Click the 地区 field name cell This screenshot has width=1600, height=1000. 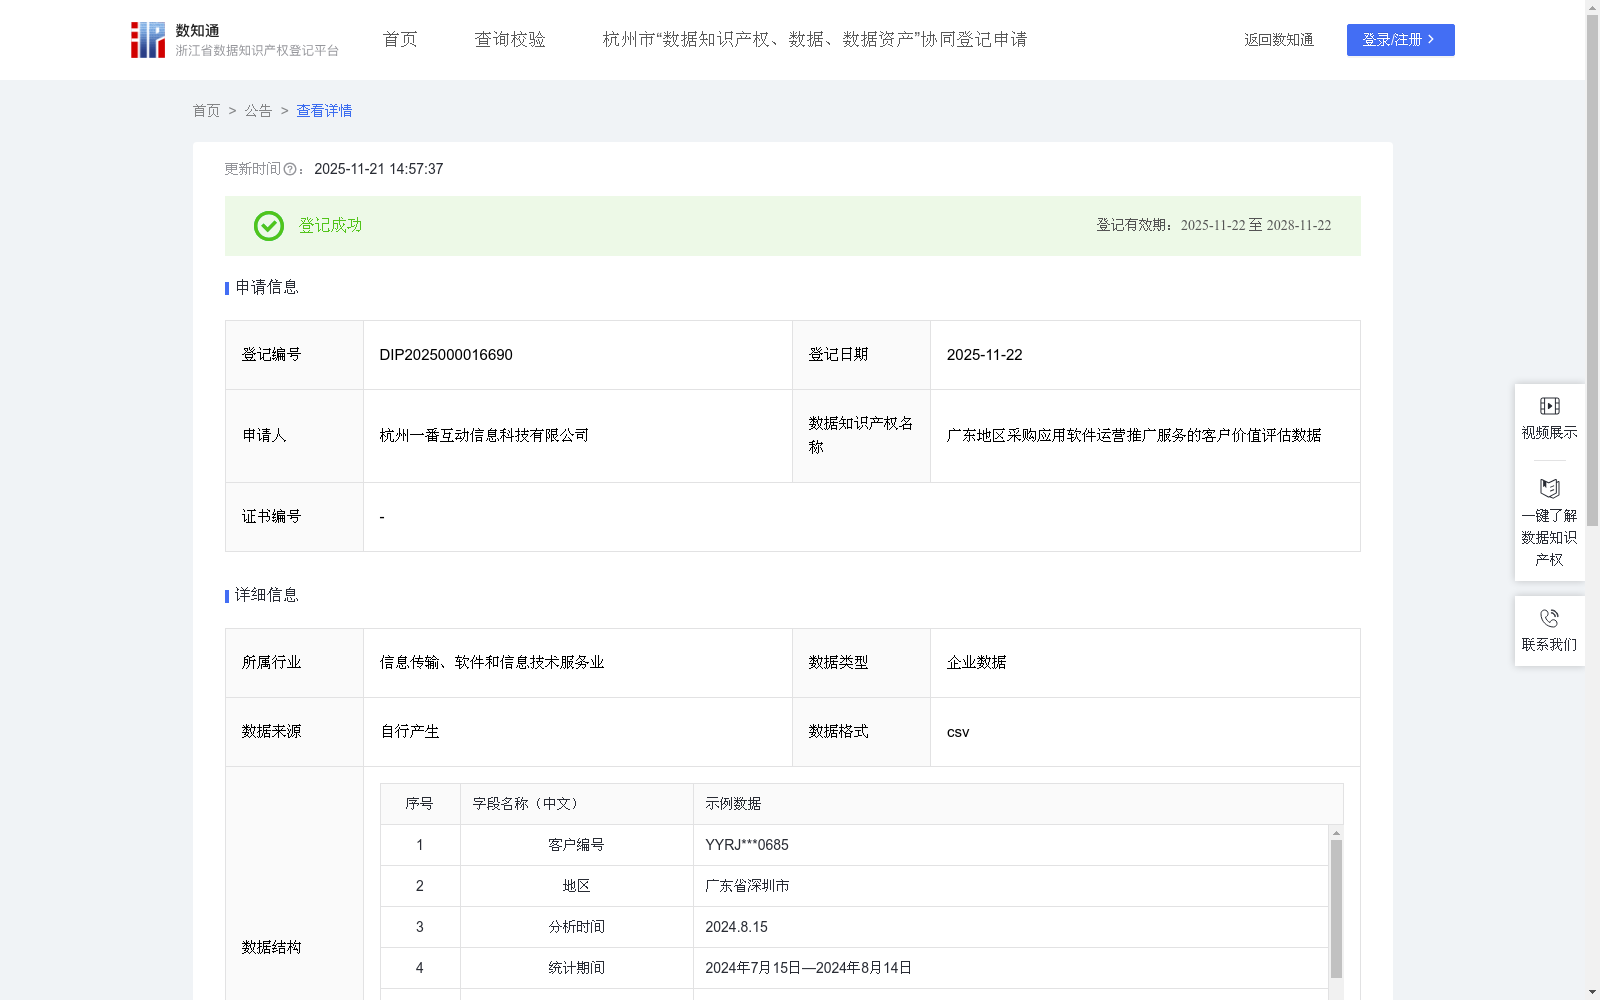[577, 886]
